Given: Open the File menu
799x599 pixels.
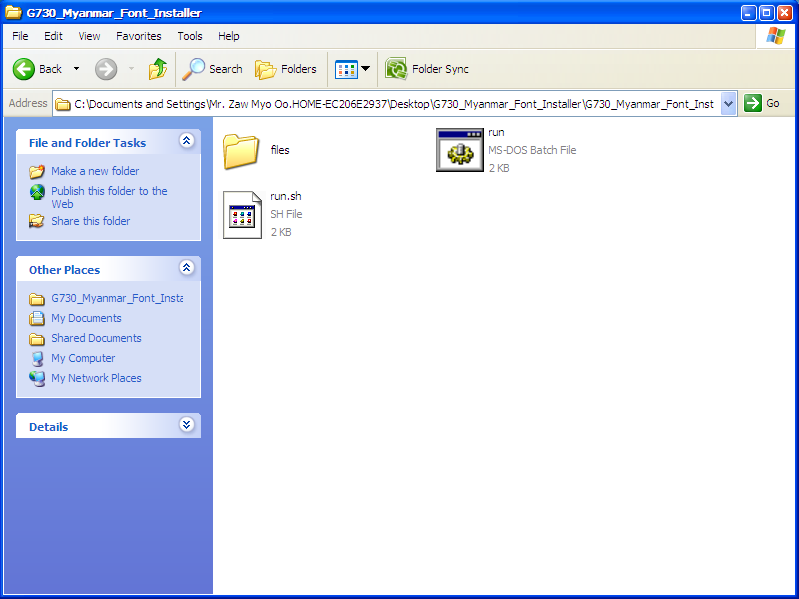Looking at the screenshot, I should click(20, 36).
